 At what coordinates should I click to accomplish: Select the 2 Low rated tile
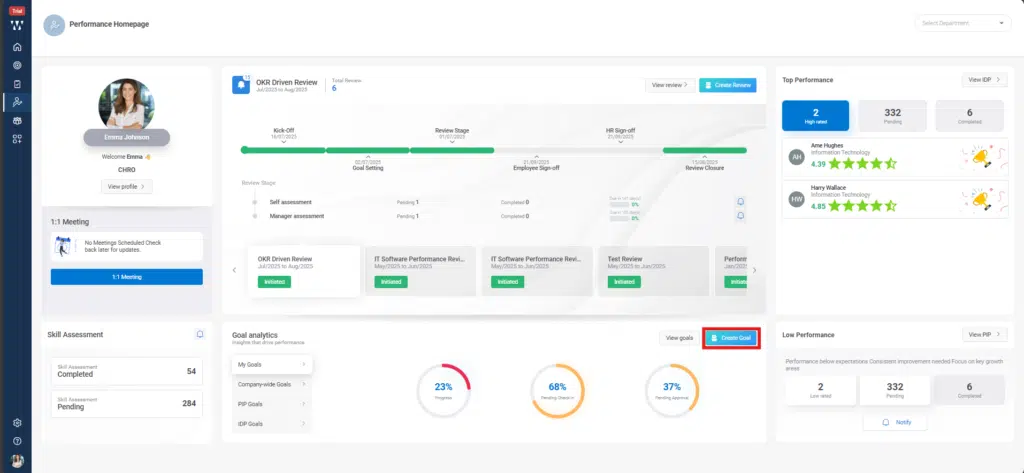tap(820, 390)
